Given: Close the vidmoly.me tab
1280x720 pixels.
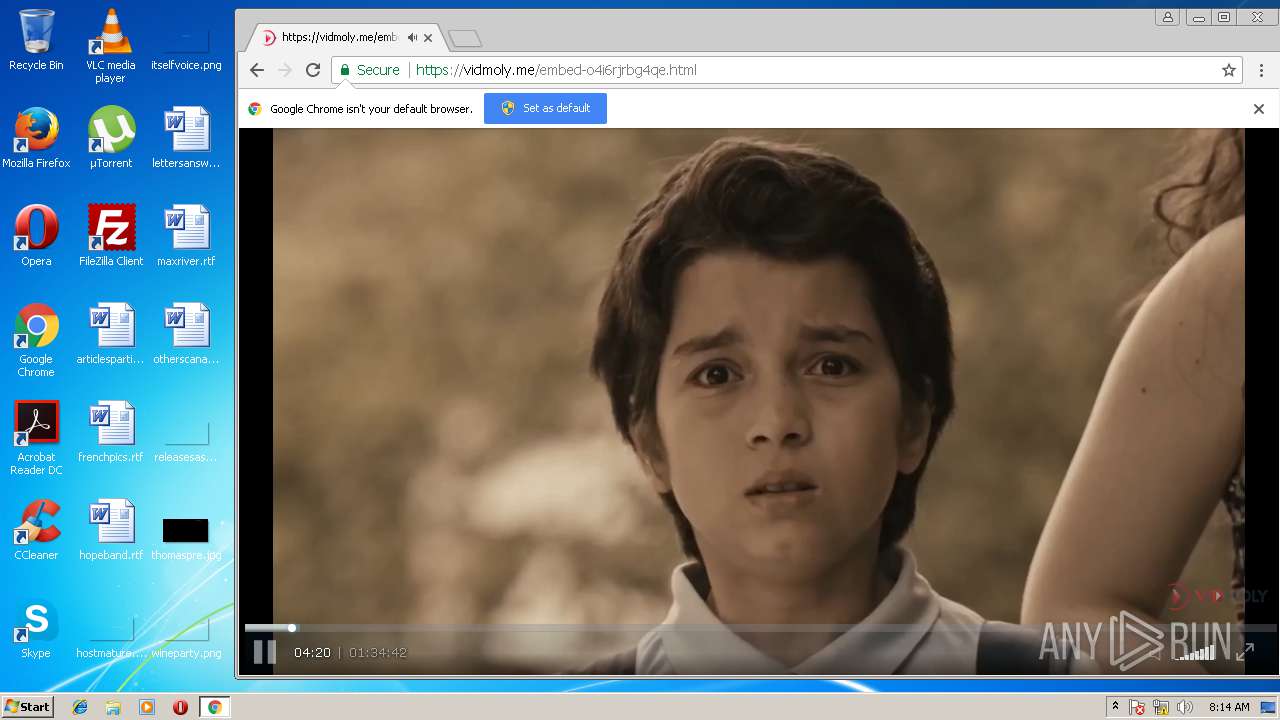Looking at the screenshot, I should click(428, 38).
